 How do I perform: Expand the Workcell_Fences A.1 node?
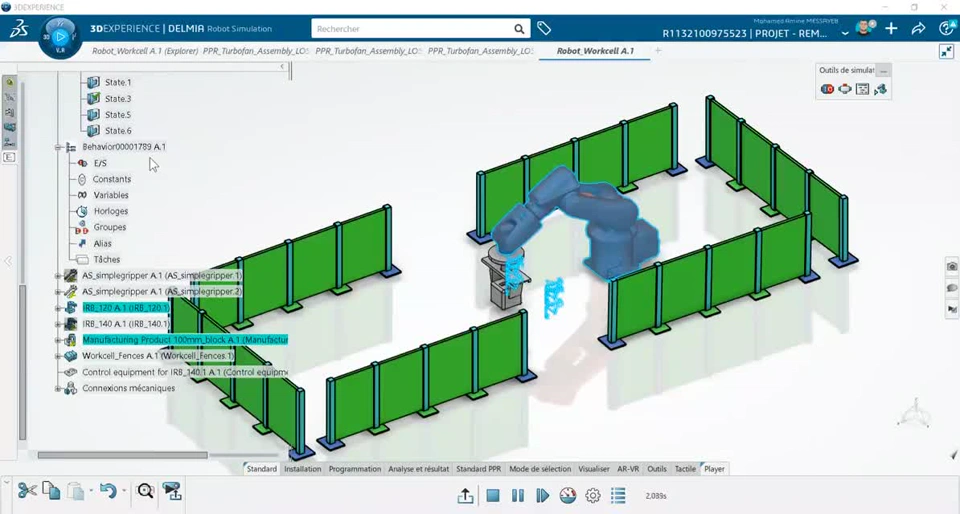coord(58,356)
